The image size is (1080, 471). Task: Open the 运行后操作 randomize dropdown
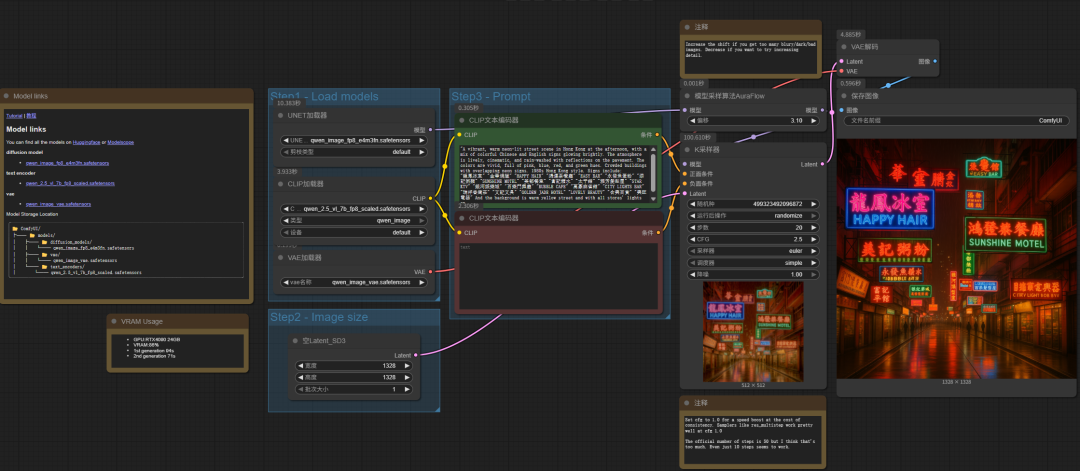tap(754, 216)
